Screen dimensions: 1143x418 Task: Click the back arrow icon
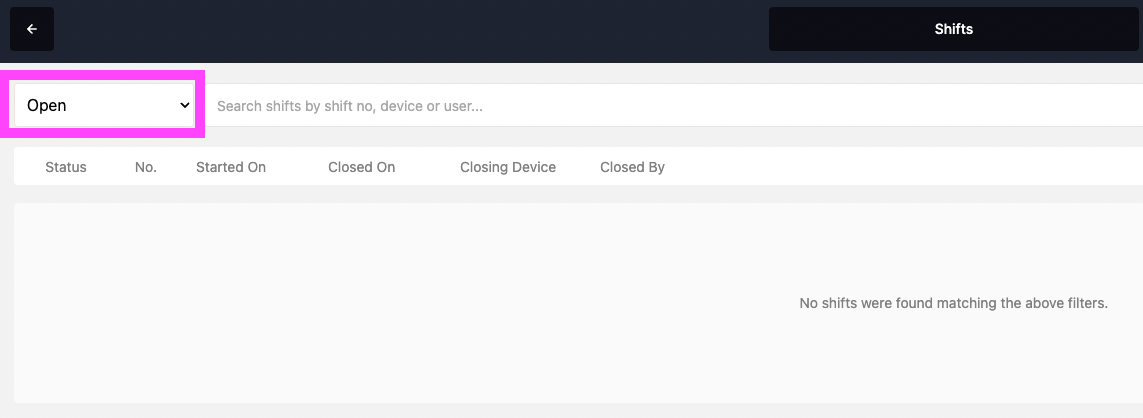[x=32, y=29]
